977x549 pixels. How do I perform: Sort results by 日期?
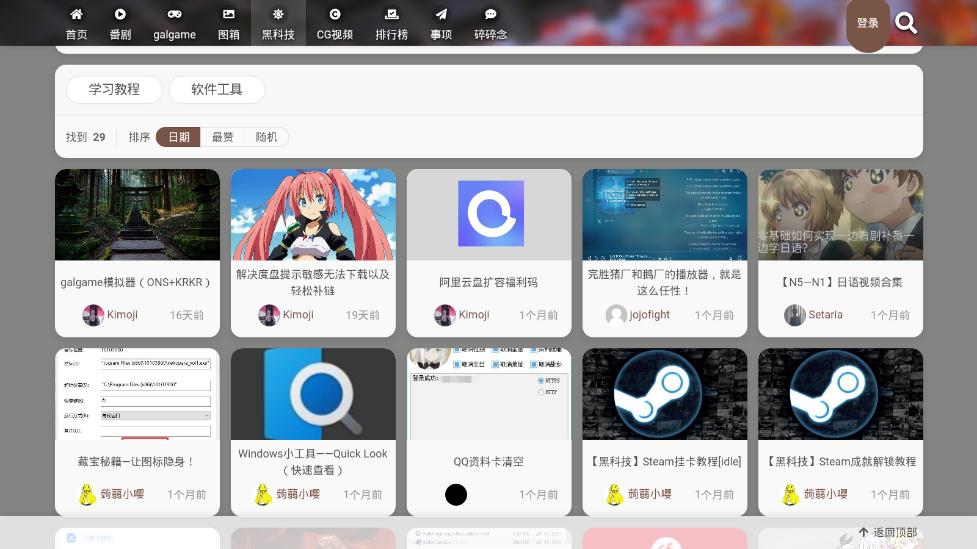click(x=178, y=137)
